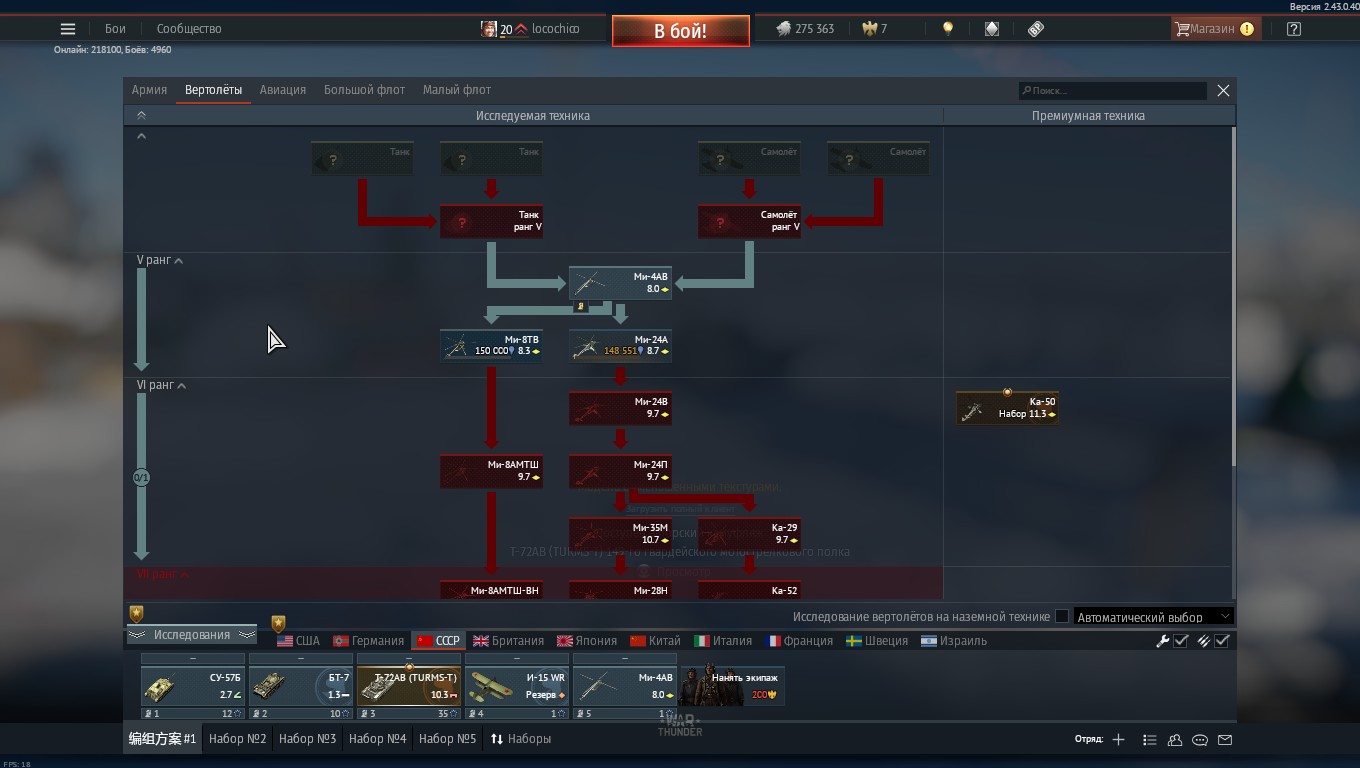
Task: Click the Самолёт ранг V requirement box
Action: 749,221
